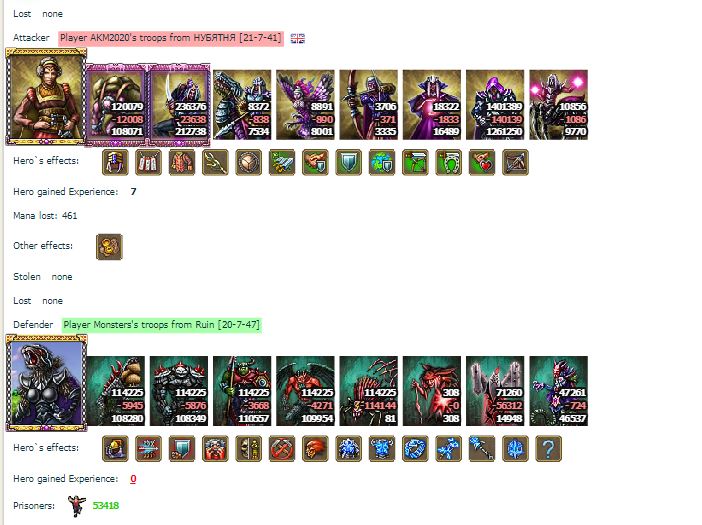Click the horseshoe effect icon in attacker's effects
This screenshot has width=702, height=525.
(449, 162)
